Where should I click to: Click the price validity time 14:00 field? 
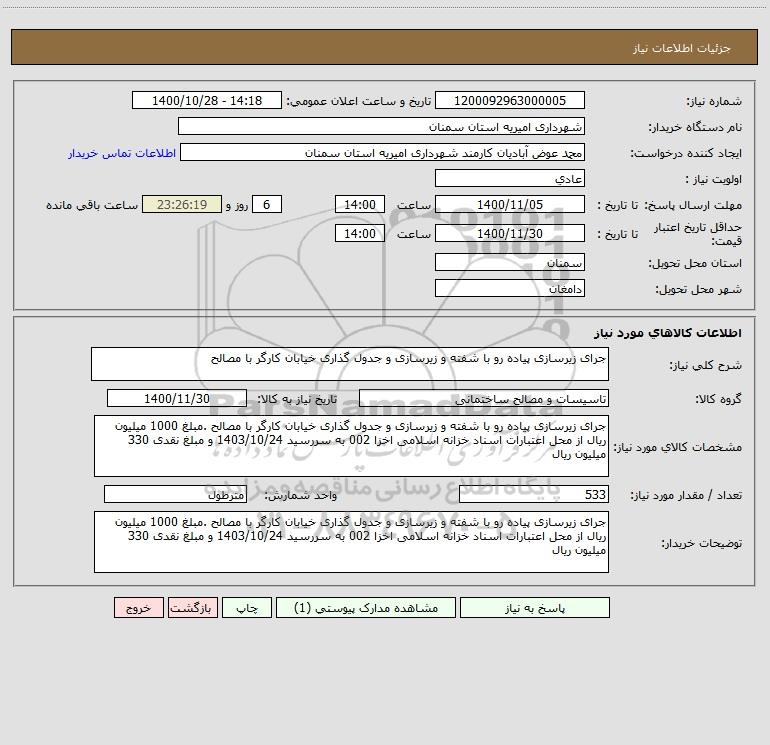tap(359, 233)
